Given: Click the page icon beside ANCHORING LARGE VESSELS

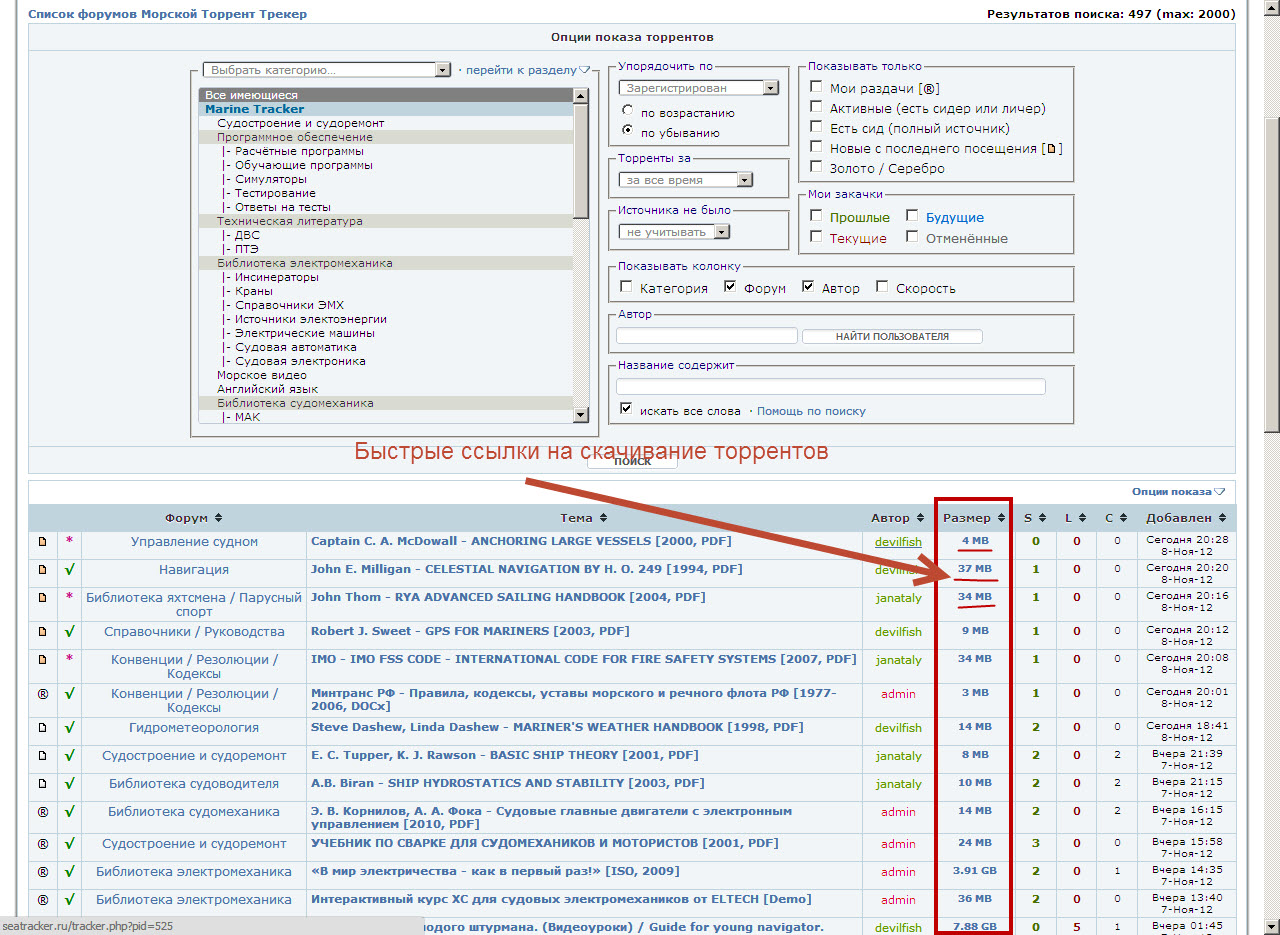Looking at the screenshot, I should pos(42,541).
